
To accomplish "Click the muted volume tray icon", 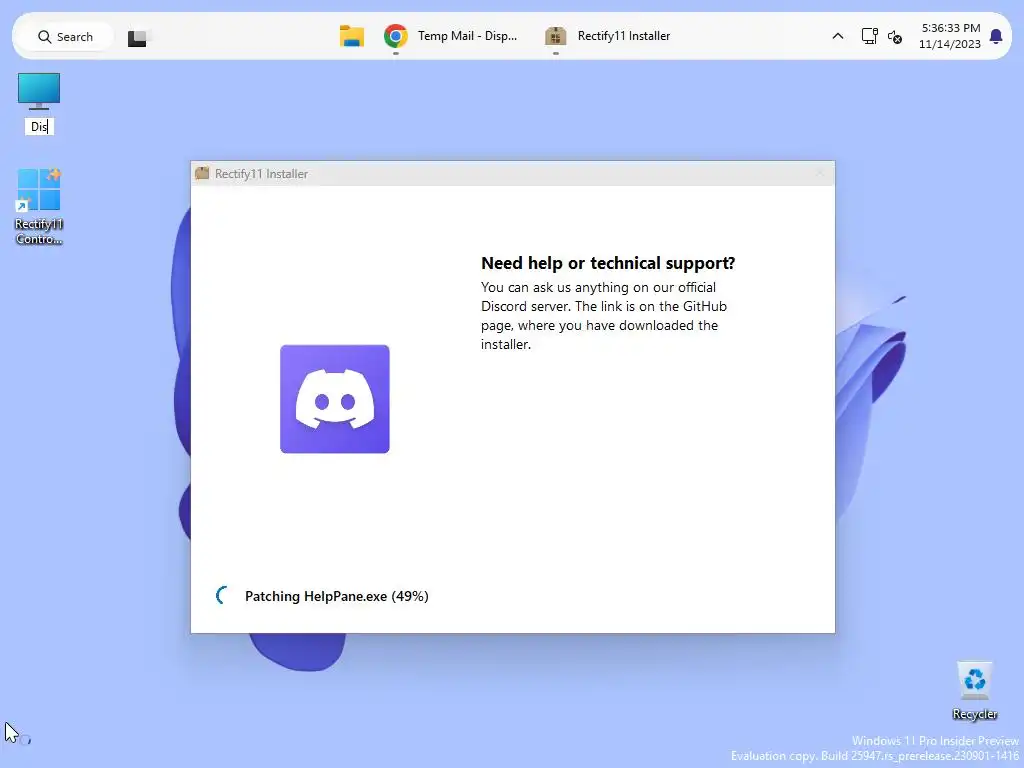I will 895,37.
